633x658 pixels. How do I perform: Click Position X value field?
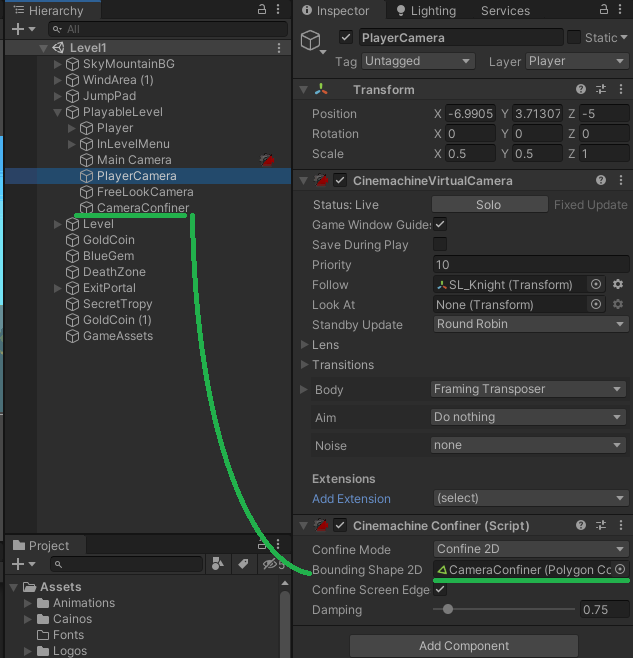470,113
